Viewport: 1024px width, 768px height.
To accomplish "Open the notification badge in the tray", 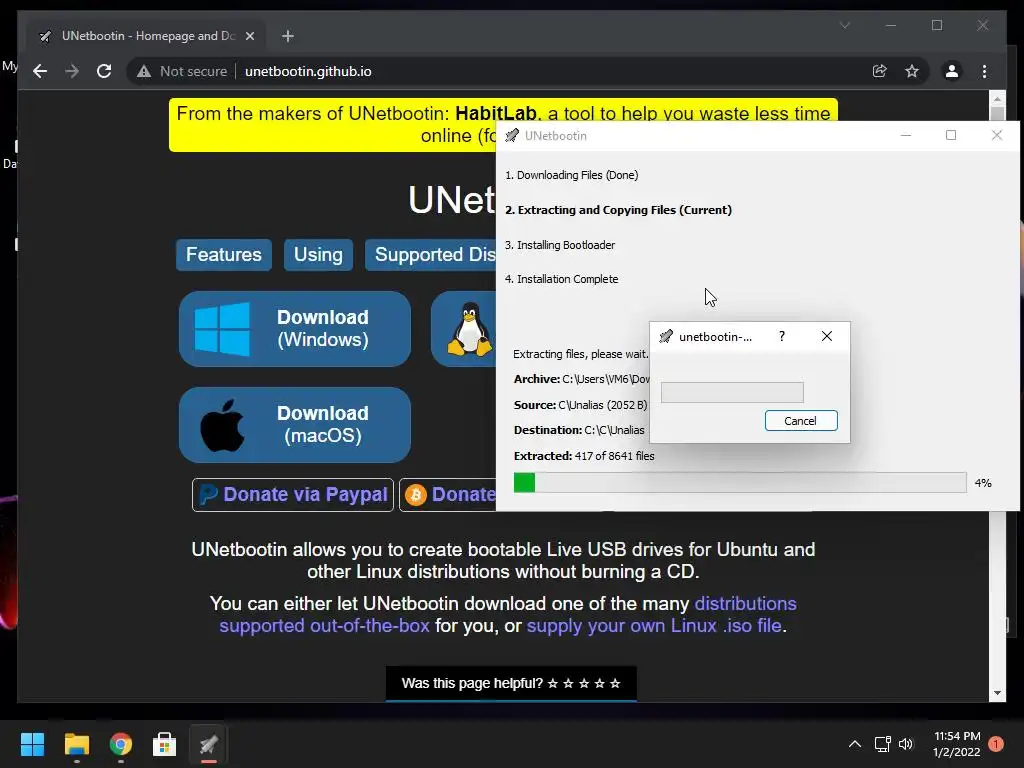I will (x=996, y=744).
